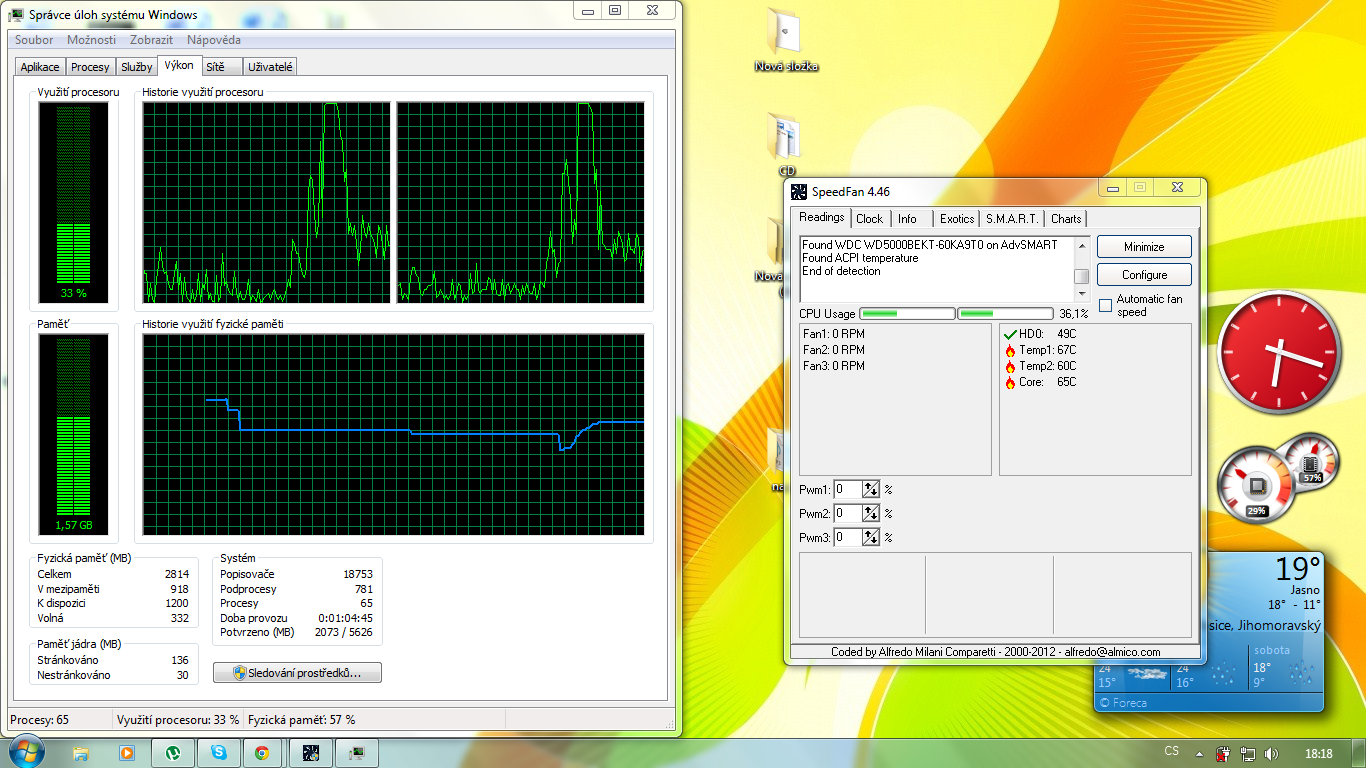This screenshot has height=768, width=1366.
Task: Open the S.M.A.R.T. tab in SpeedFan
Action: pyautogui.click(x=1012, y=219)
